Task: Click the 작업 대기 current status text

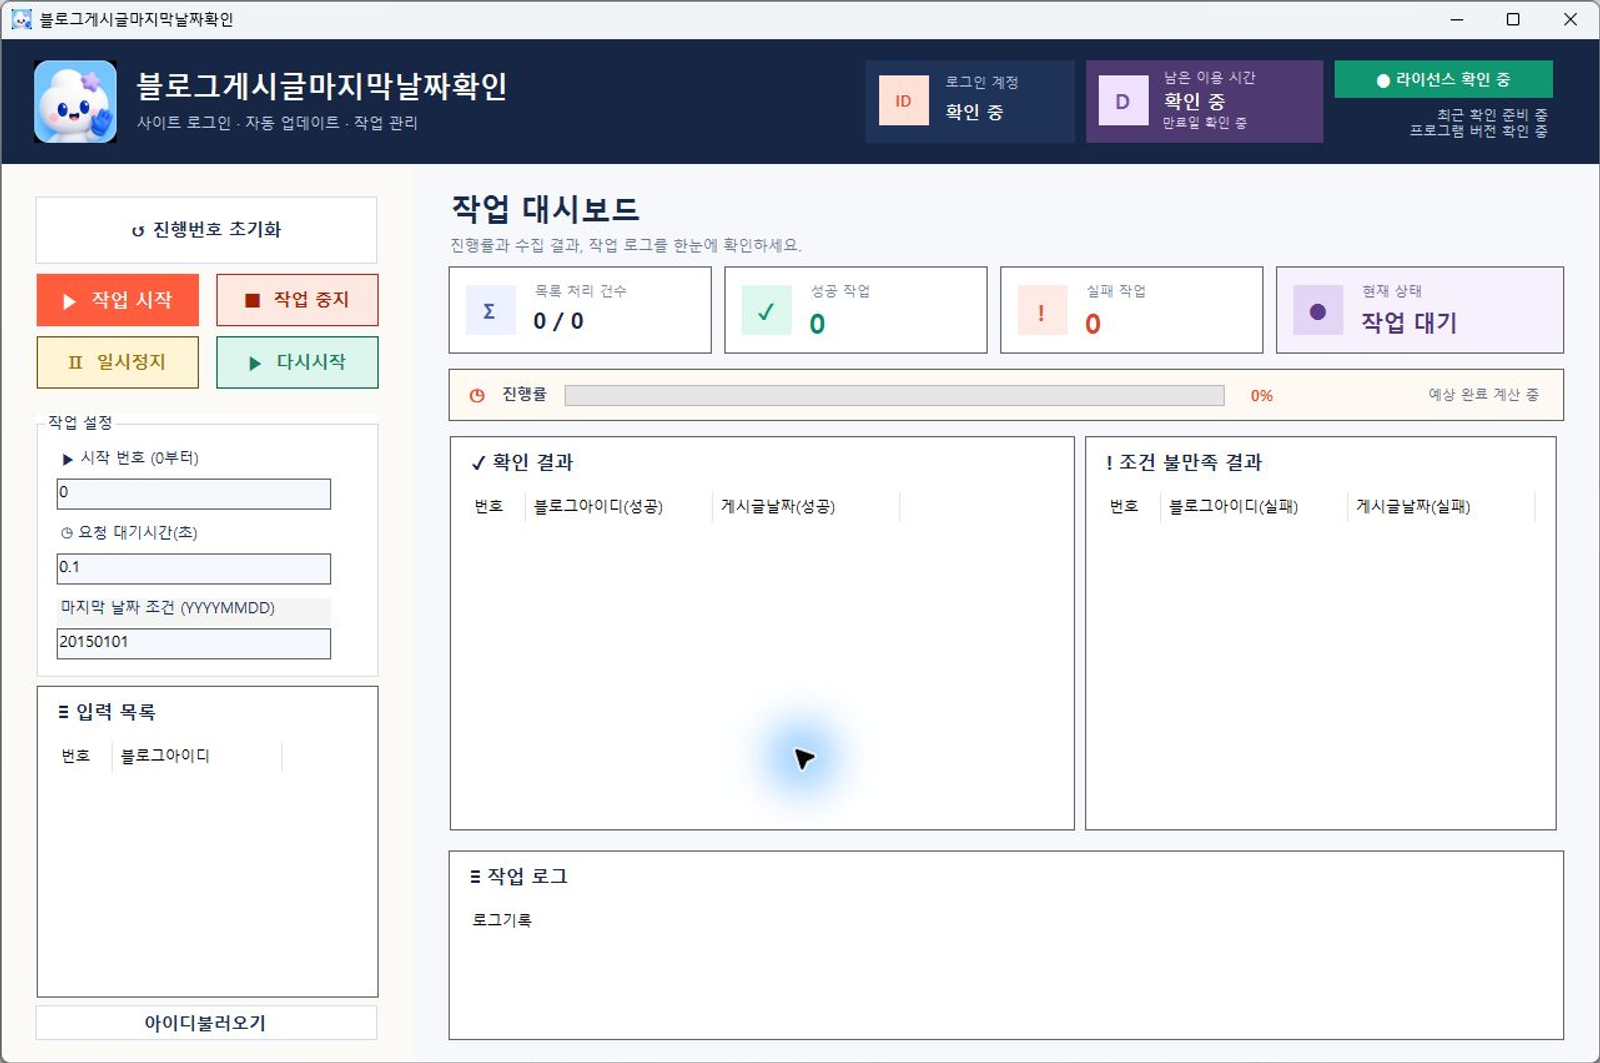Action: (x=1409, y=322)
